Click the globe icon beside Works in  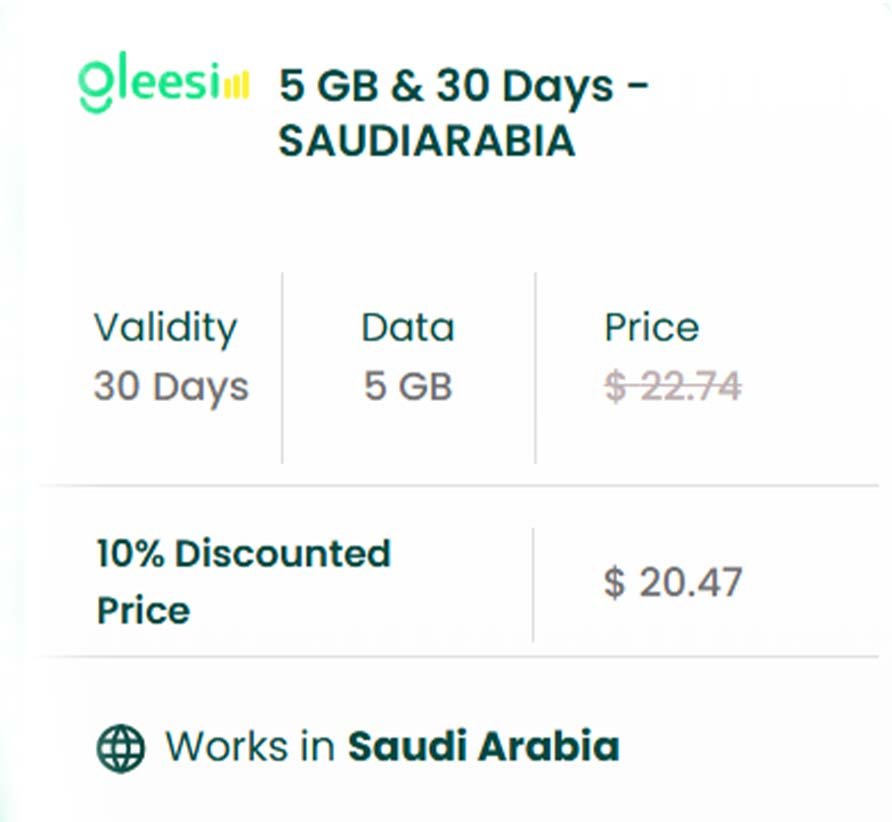(x=121, y=747)
